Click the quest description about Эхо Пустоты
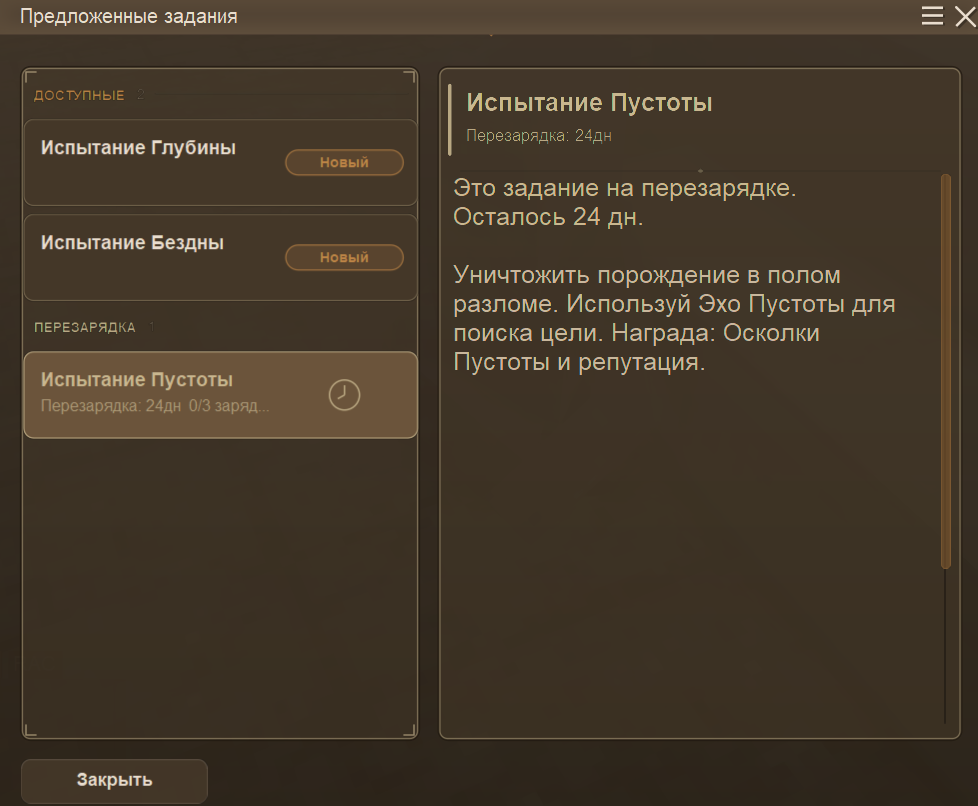978x806 pixels. point(674,319)
